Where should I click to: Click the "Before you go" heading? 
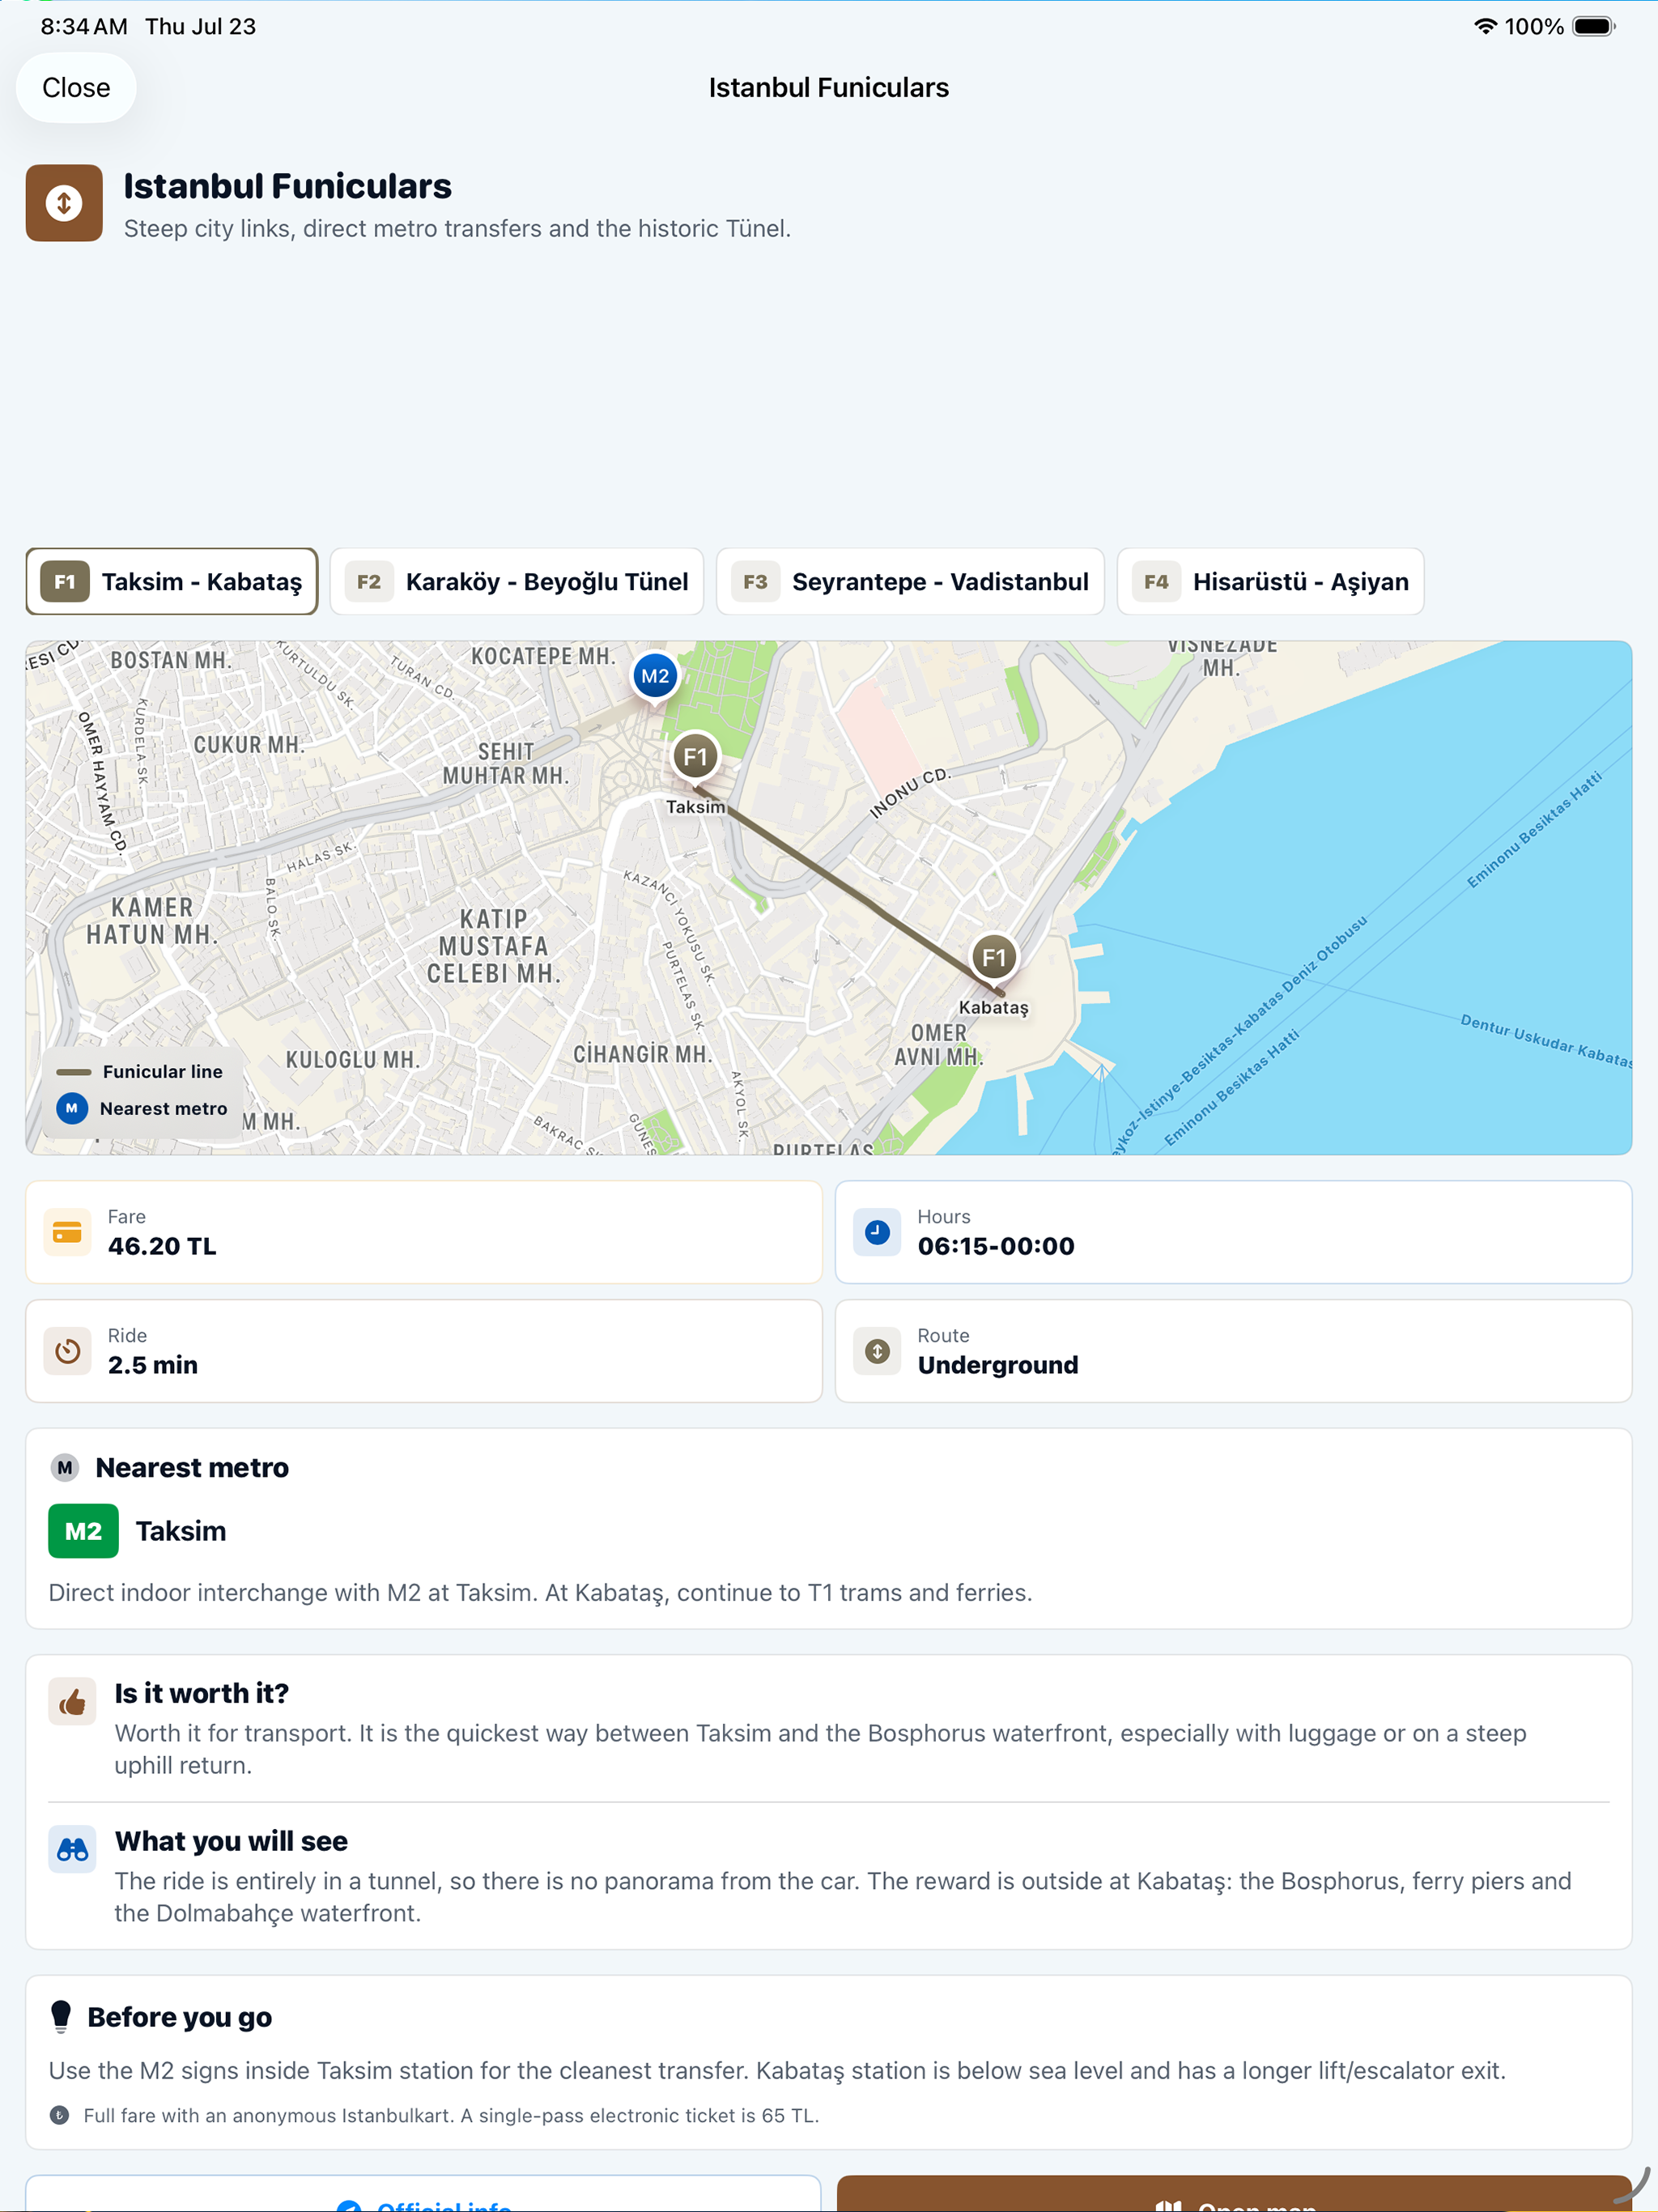click(180, 2017)
